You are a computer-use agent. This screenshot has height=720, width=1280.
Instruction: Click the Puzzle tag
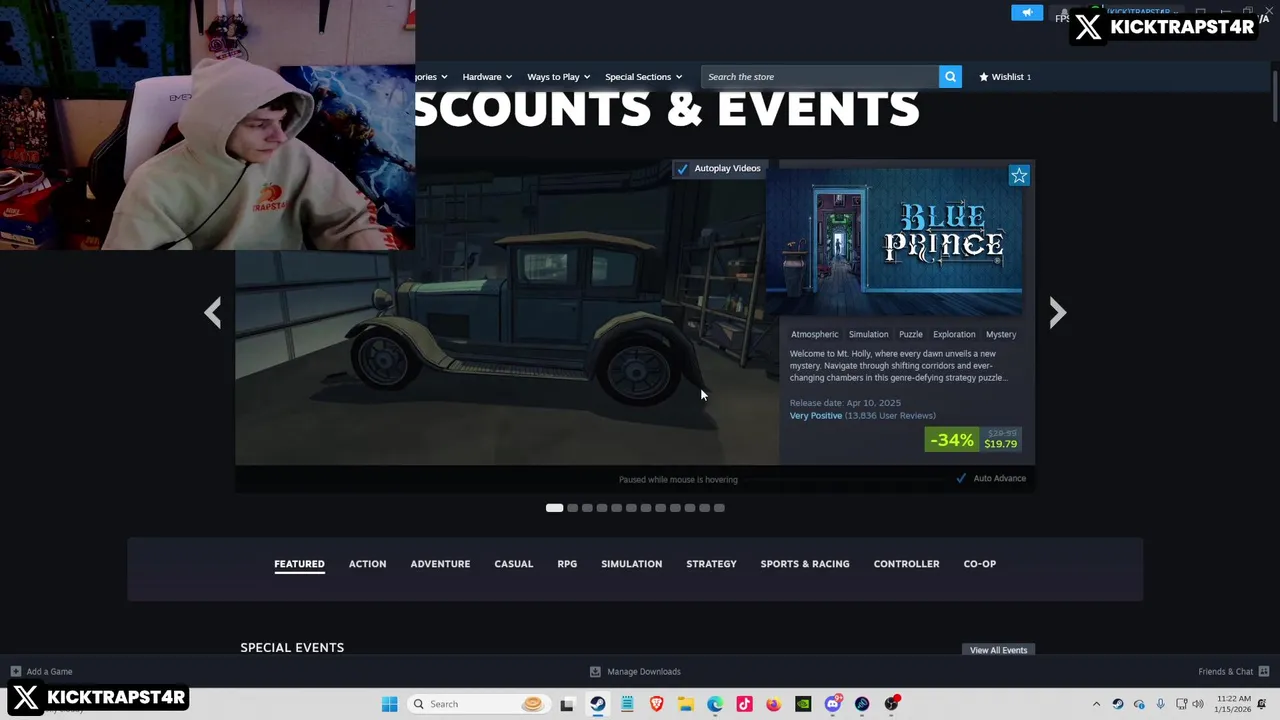(910, 334)
